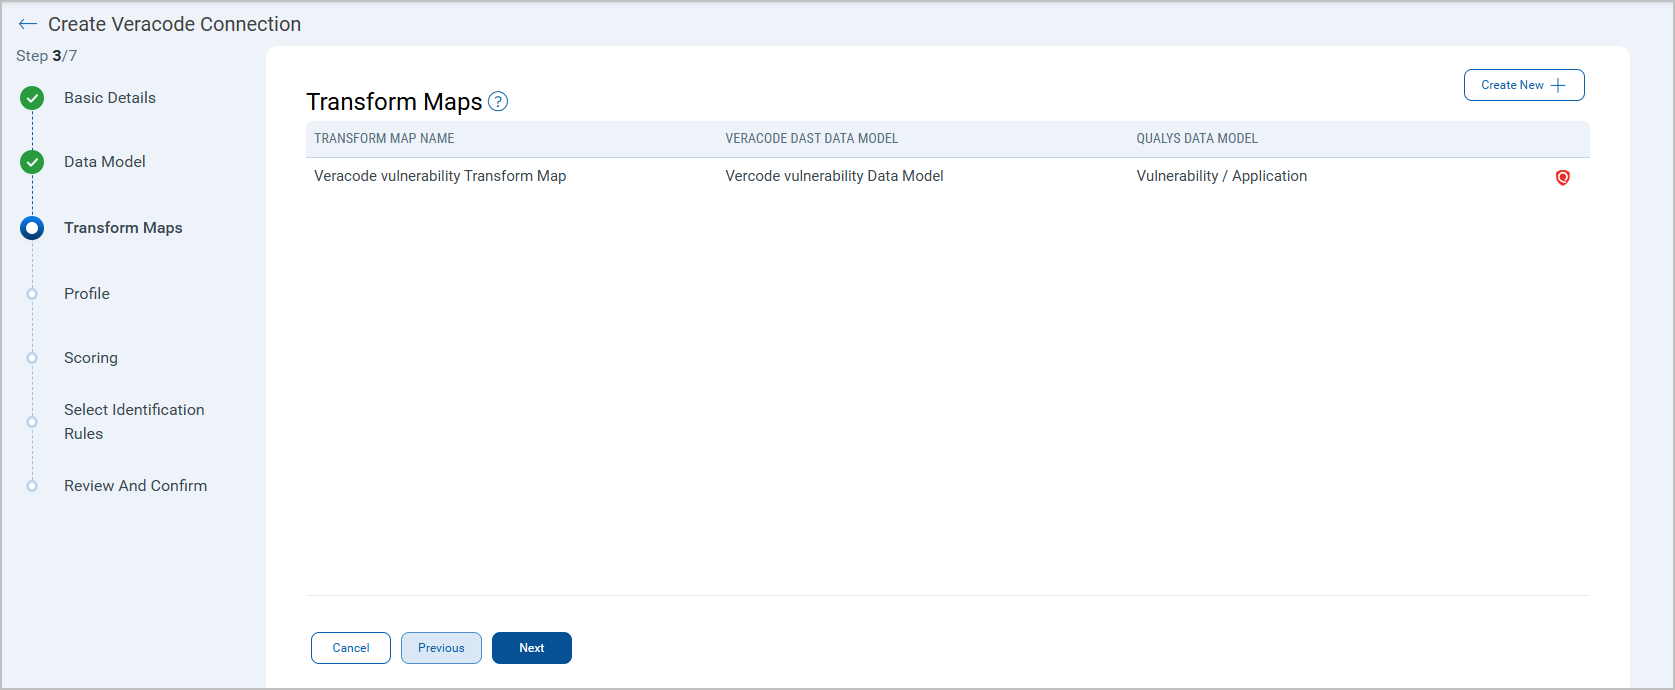
Task: Click the Veracode DAST Data Model header
Action: pyautogui.click(x=811, y=139)
